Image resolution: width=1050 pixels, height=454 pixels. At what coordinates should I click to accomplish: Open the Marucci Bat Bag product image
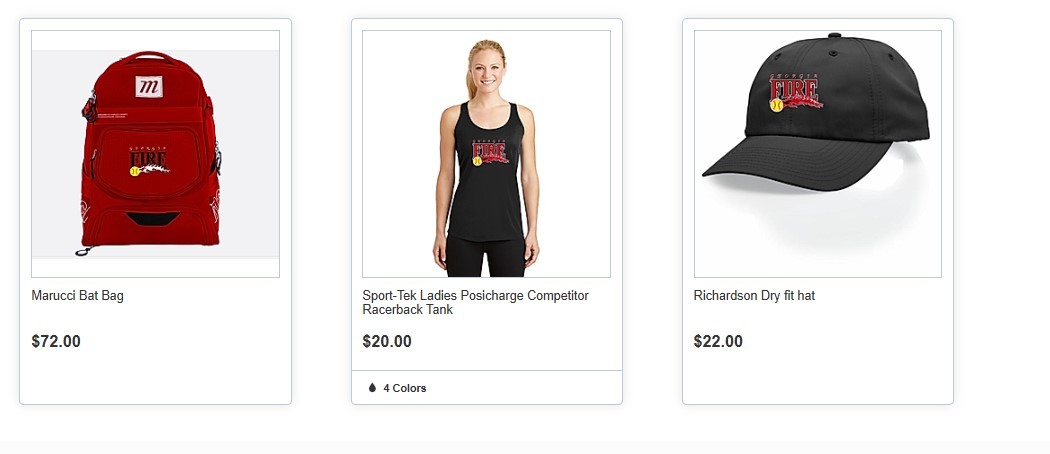pyautogui.click(x=155, y=154)
